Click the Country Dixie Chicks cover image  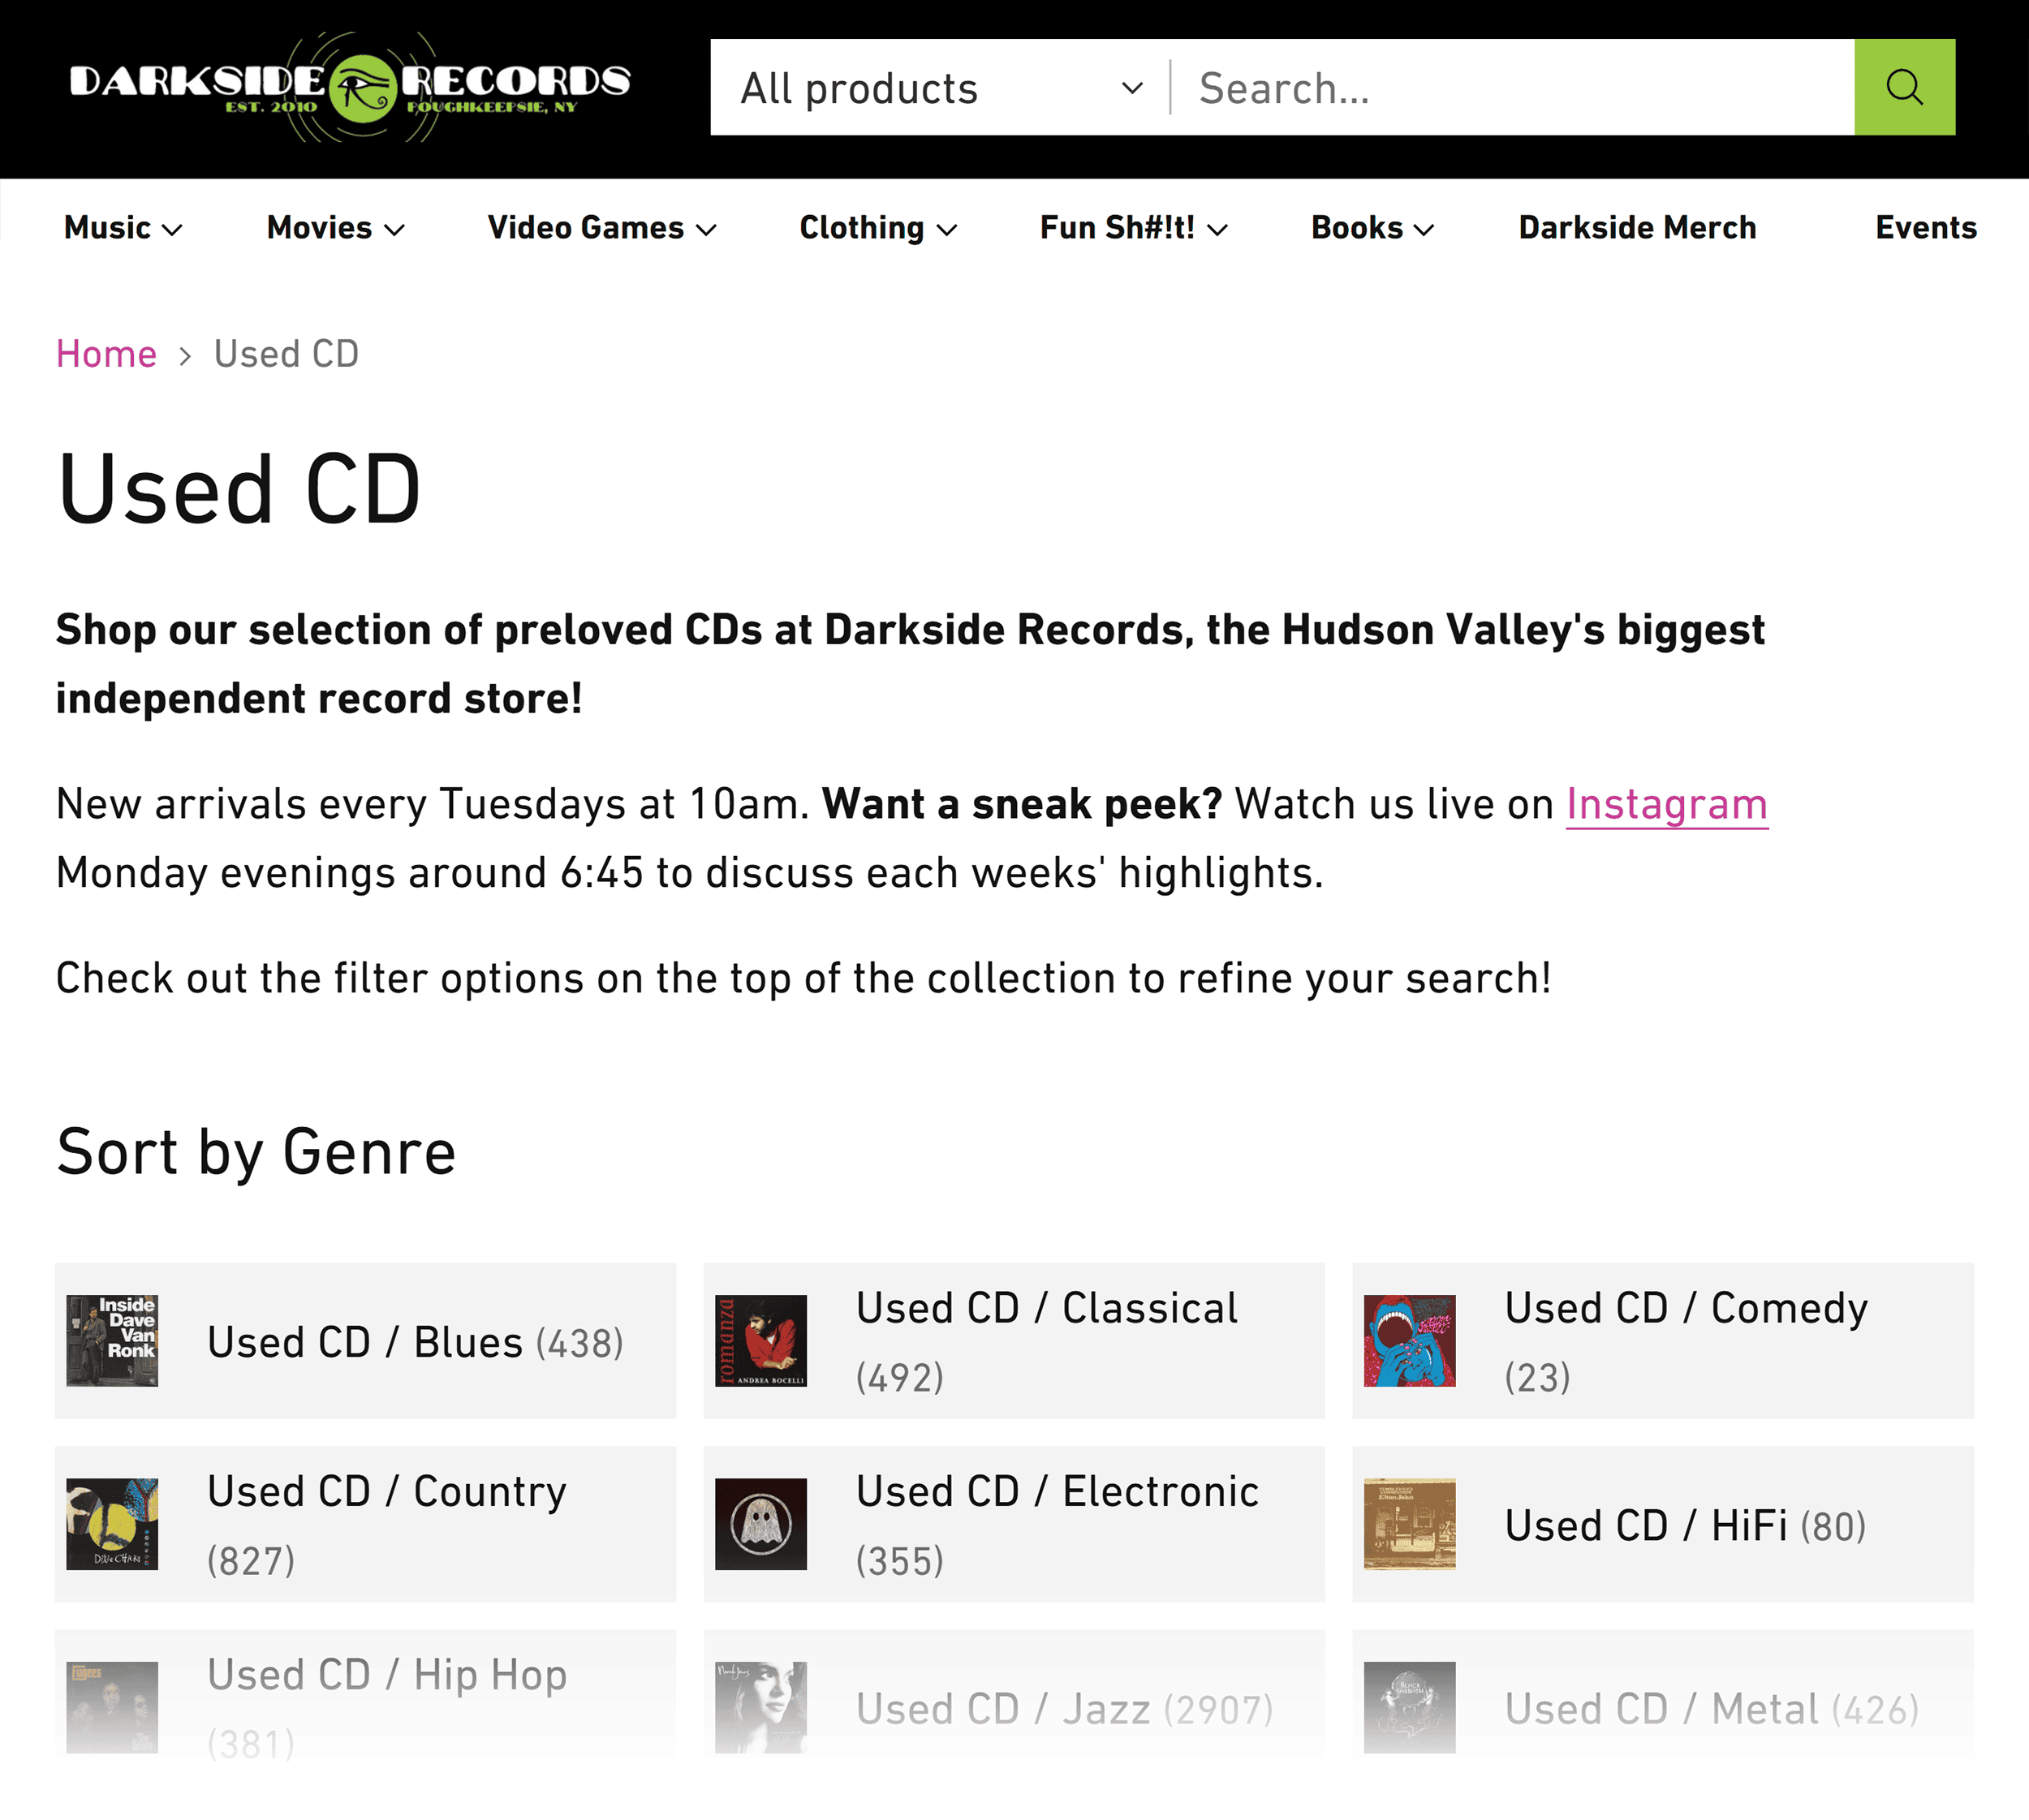pyautogui.click(x=112, y=1524)
